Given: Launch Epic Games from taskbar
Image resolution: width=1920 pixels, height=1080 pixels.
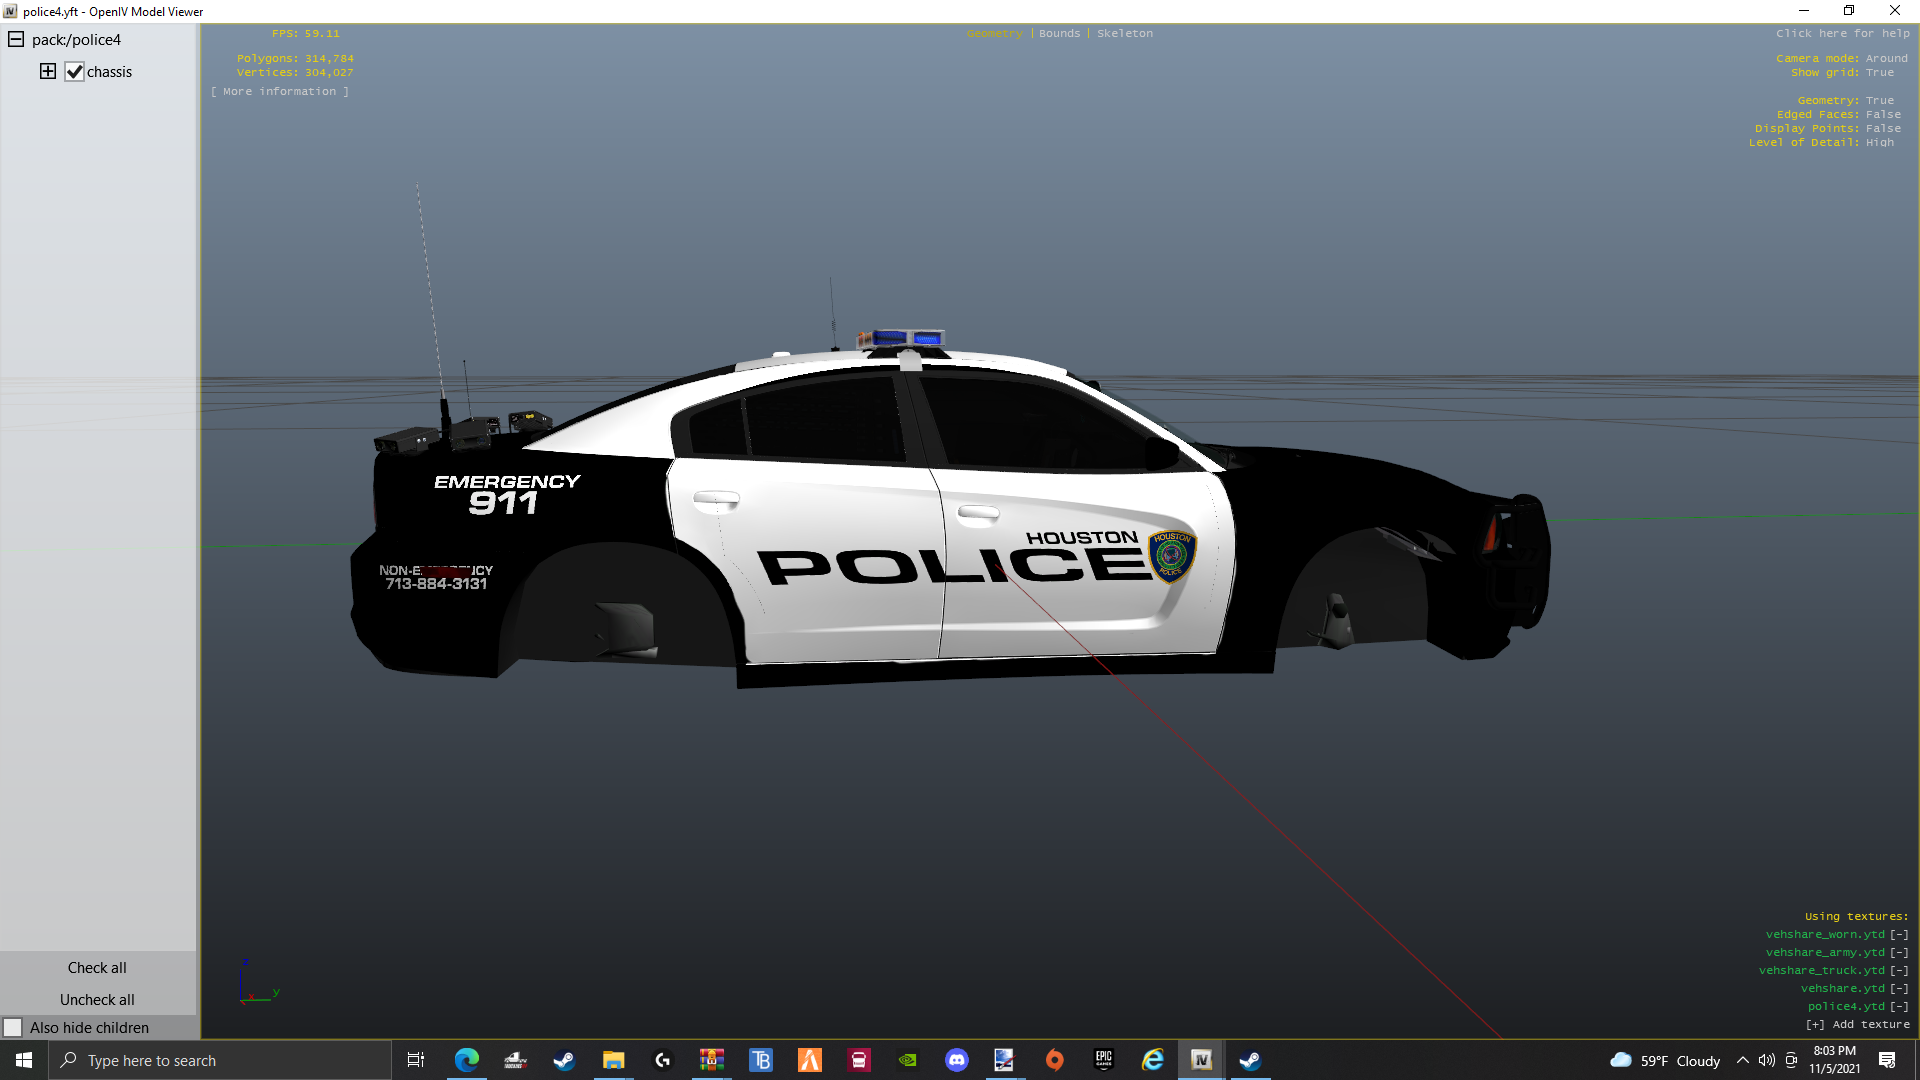Looking at the screenshot, I should pos(1103,1060).
